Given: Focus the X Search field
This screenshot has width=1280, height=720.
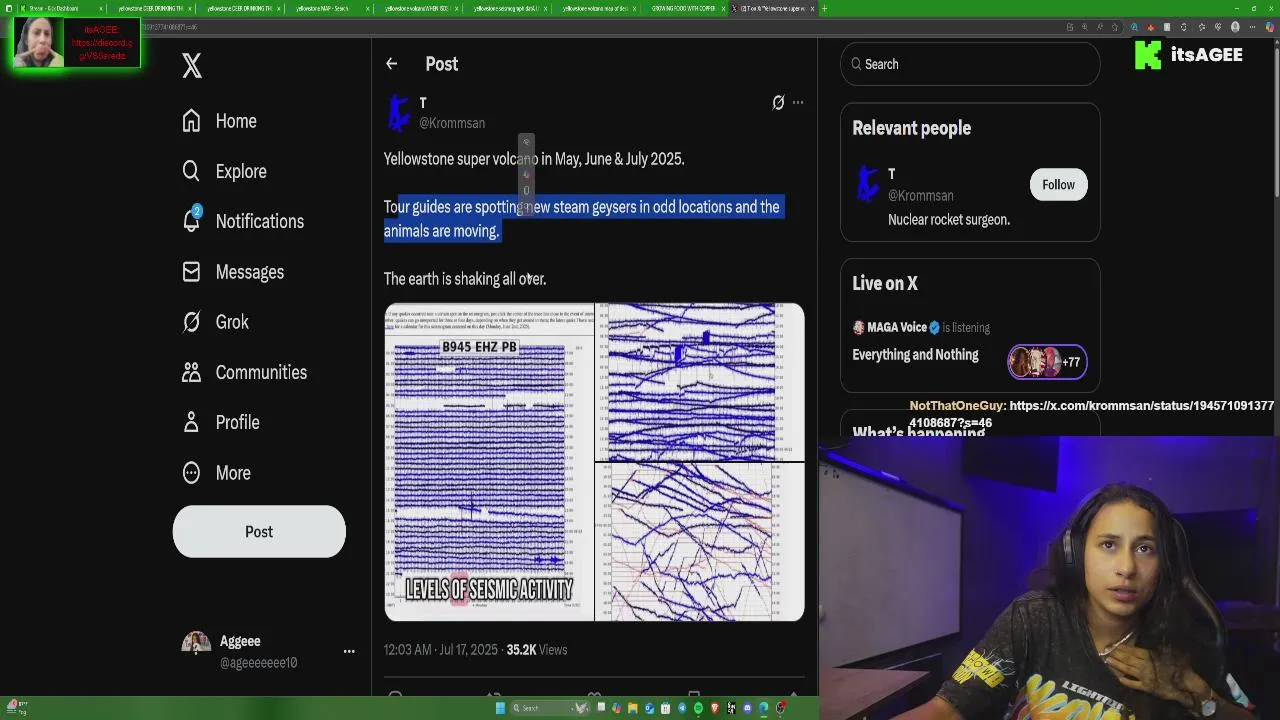Looking at the screenshot, I should pyautogui.click(x=970, y=64).
